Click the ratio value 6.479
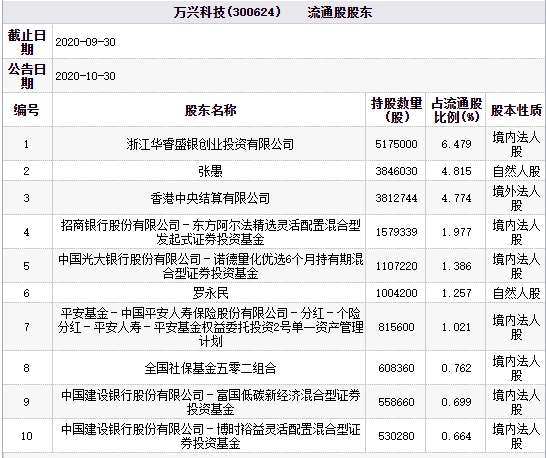546x458 pixels. pyautogui.click(x=456, y=144)
